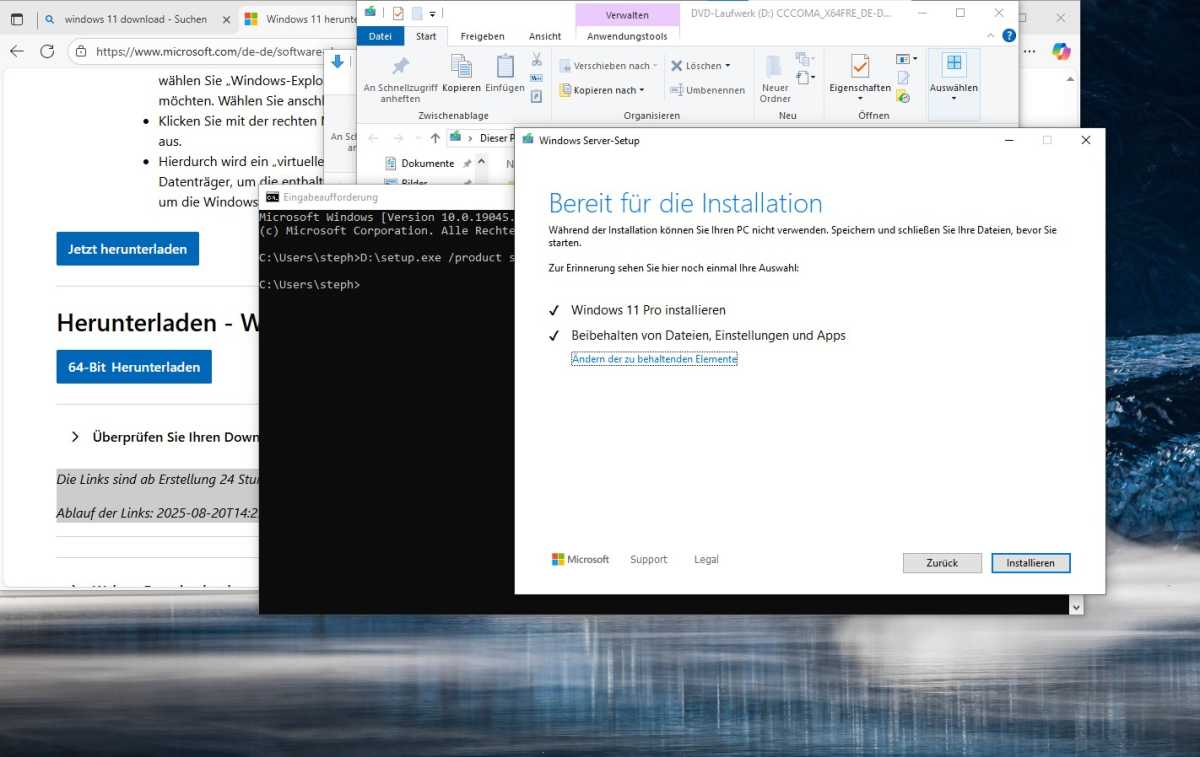Screen dimensions: 1200x757
Task: Click the command prompt scrollbar down arrow
Action: 1077,606
